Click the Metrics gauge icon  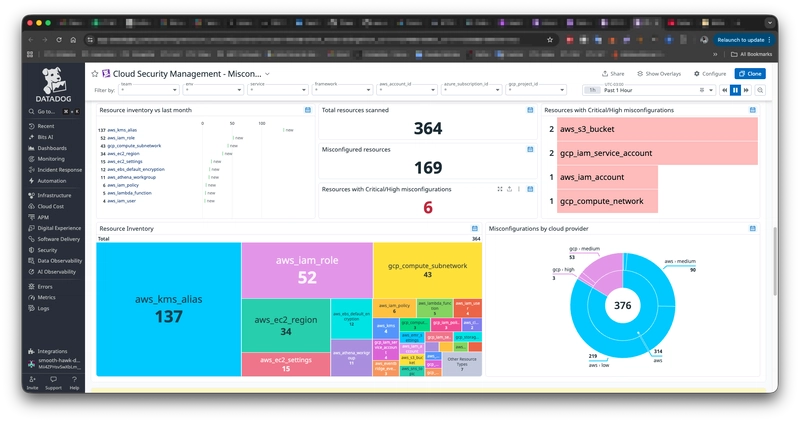(x=31, y=297)
